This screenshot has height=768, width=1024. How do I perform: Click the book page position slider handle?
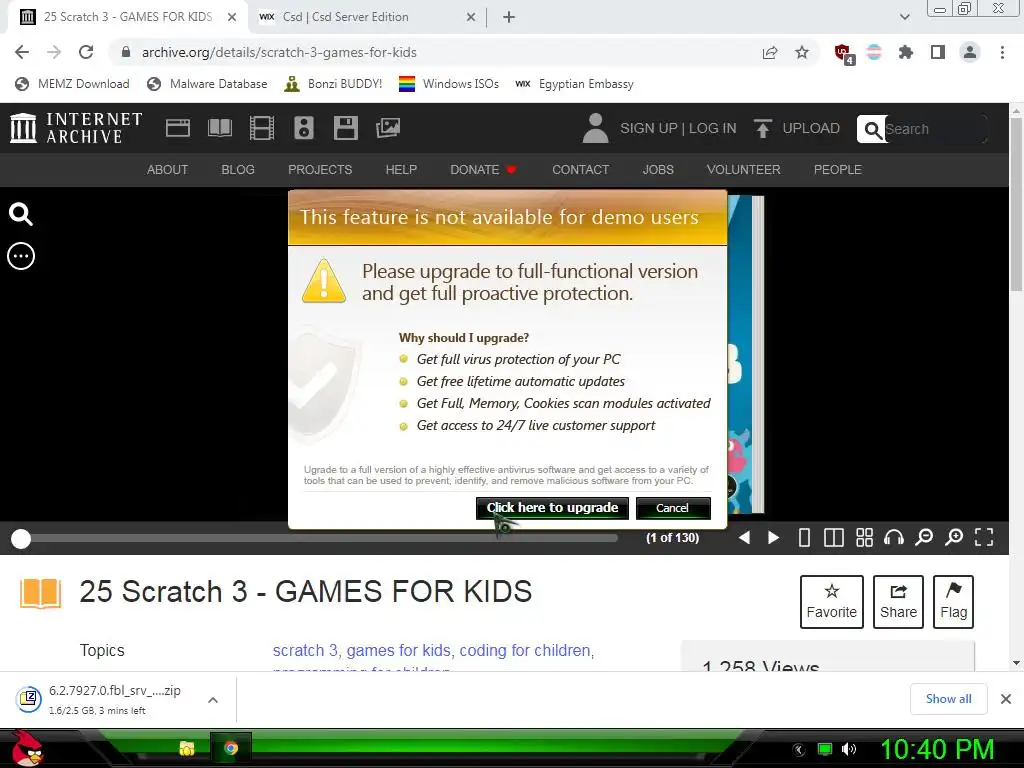21,539
